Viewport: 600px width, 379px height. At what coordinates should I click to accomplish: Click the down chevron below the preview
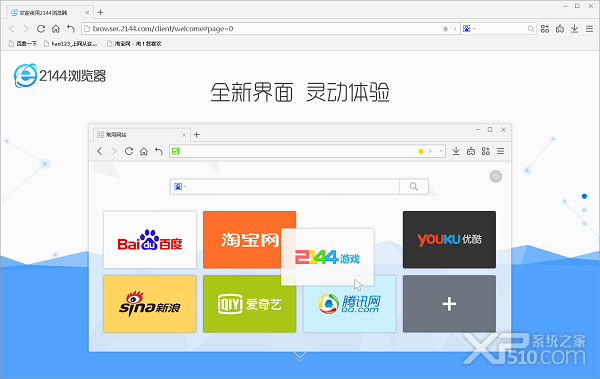(300, 356)
